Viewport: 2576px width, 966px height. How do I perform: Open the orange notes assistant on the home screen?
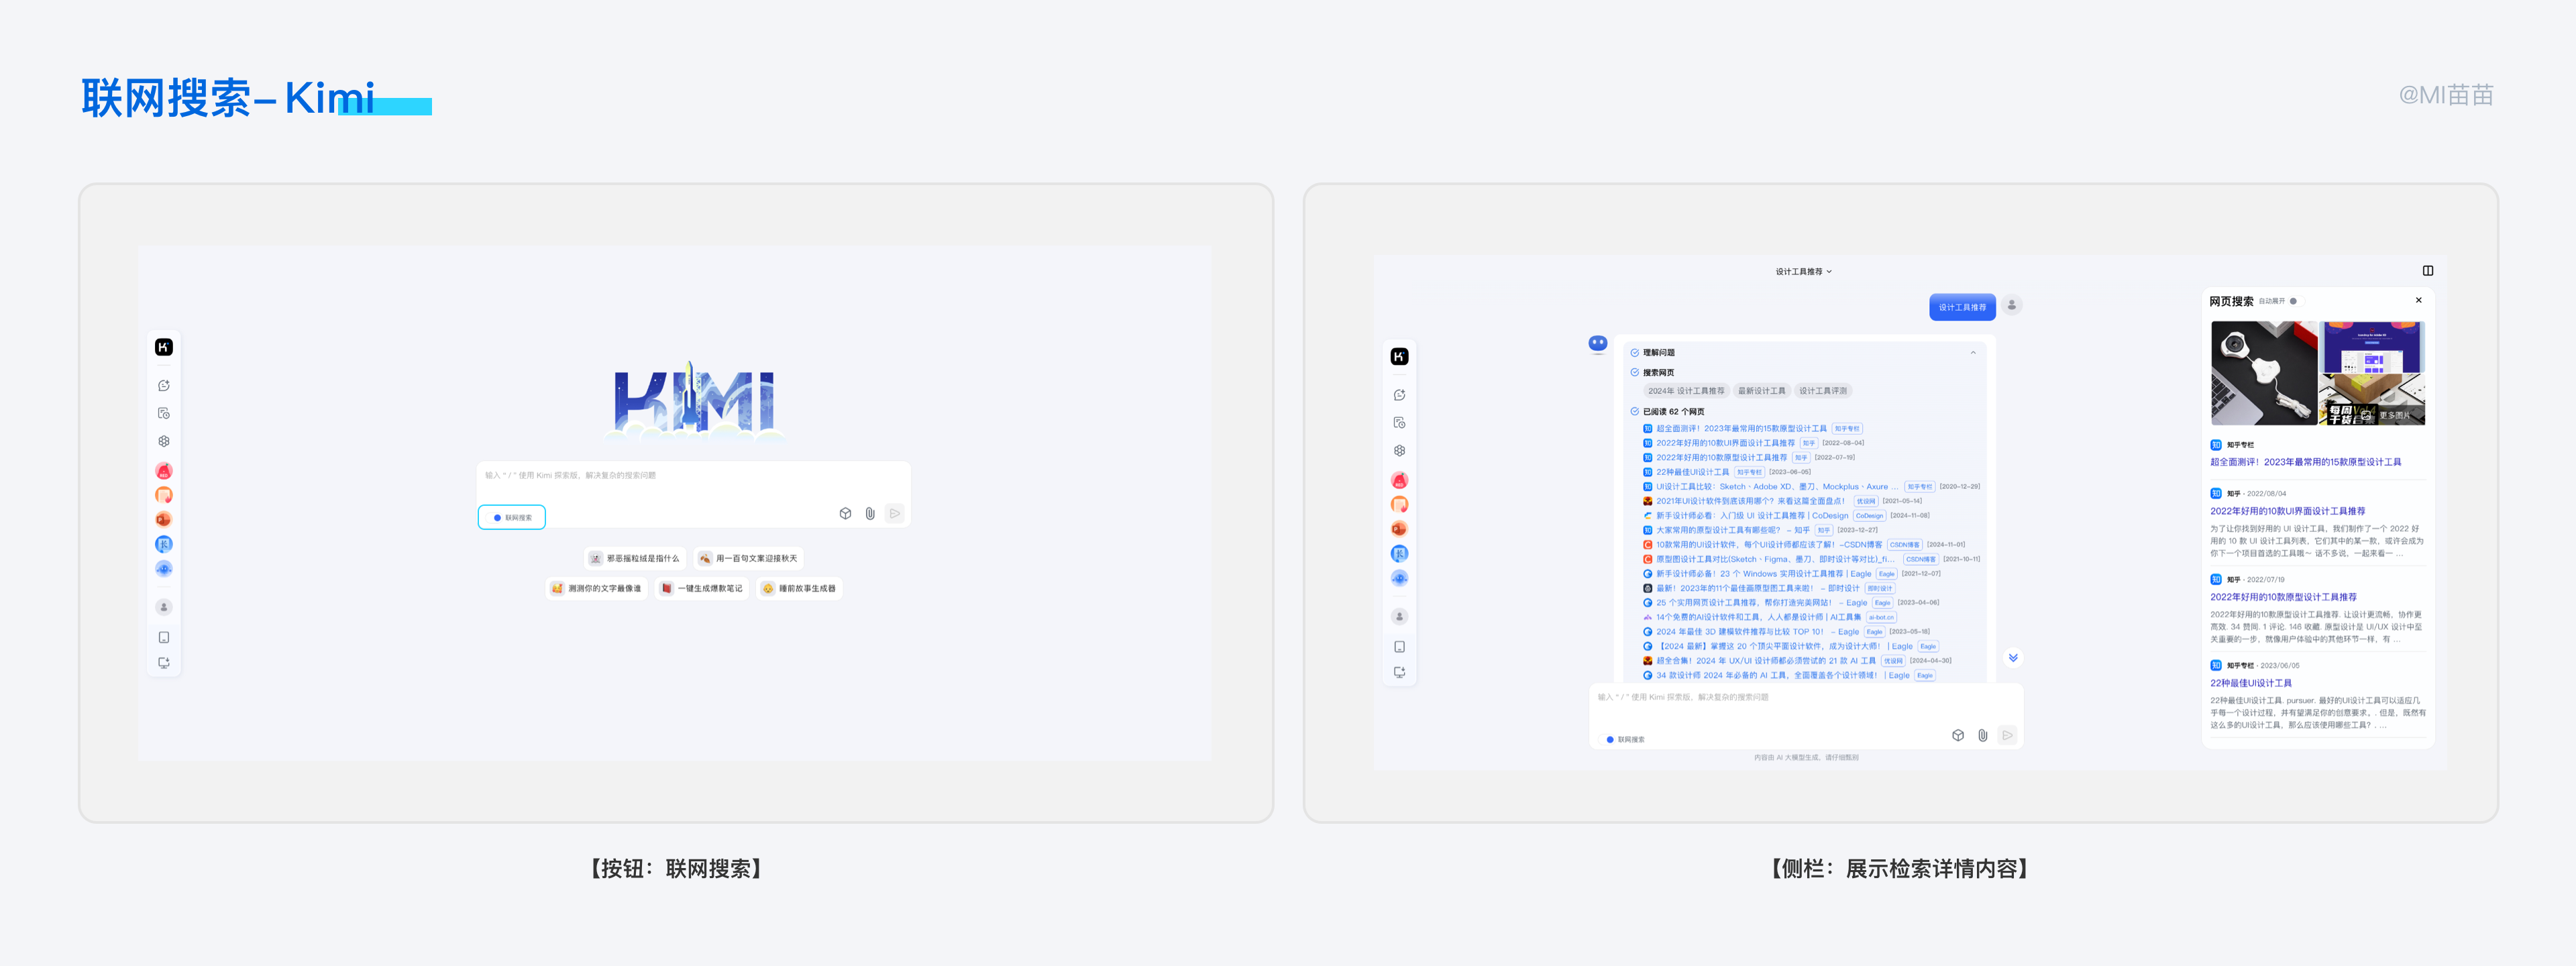coord(164,495)
